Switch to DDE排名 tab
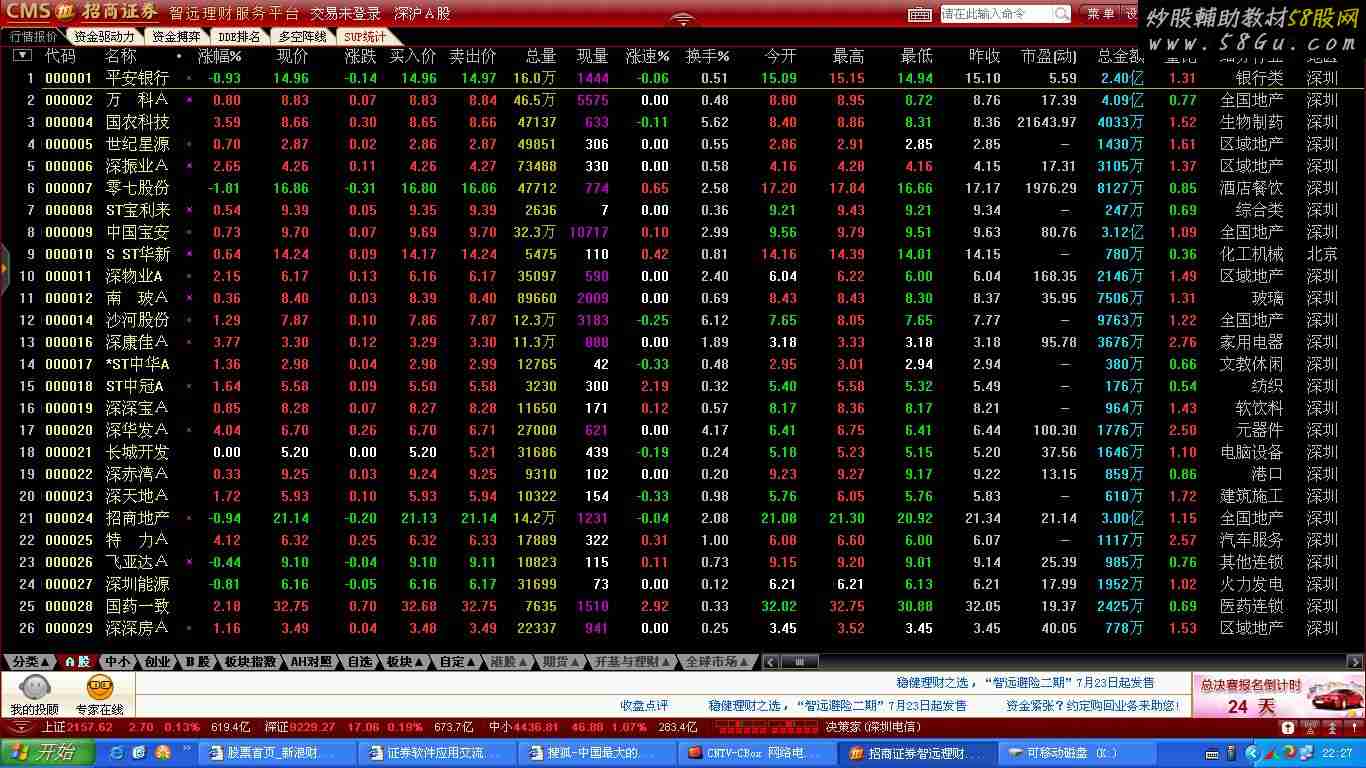Image resolution: width=1366 pixels, height=768 pixels. (238, 36)
